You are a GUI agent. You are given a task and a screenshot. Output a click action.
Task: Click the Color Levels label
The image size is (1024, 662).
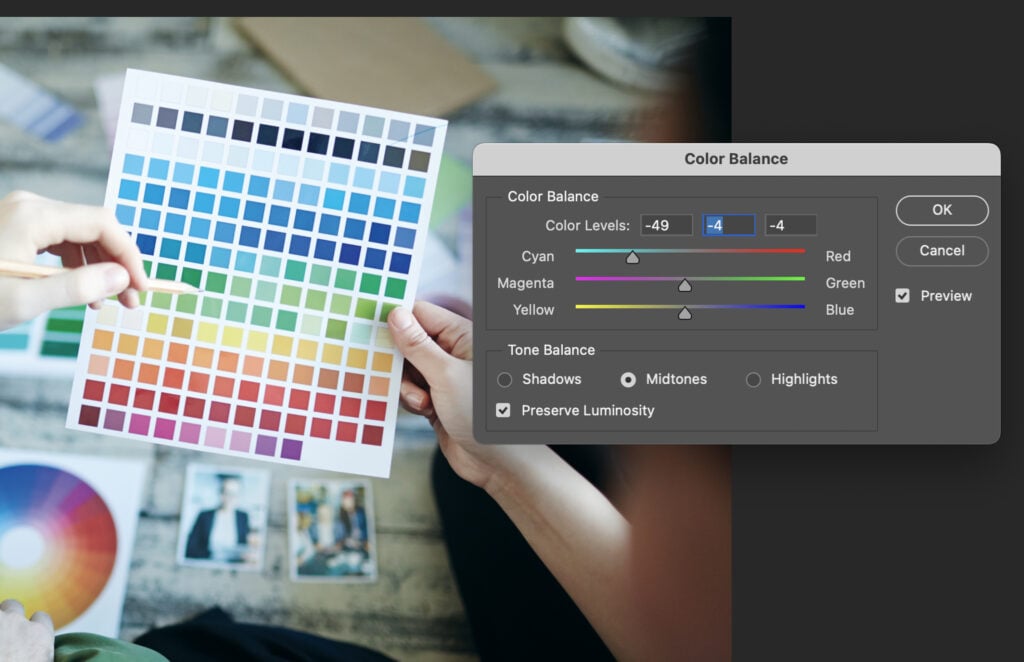[x=586, y=224]
